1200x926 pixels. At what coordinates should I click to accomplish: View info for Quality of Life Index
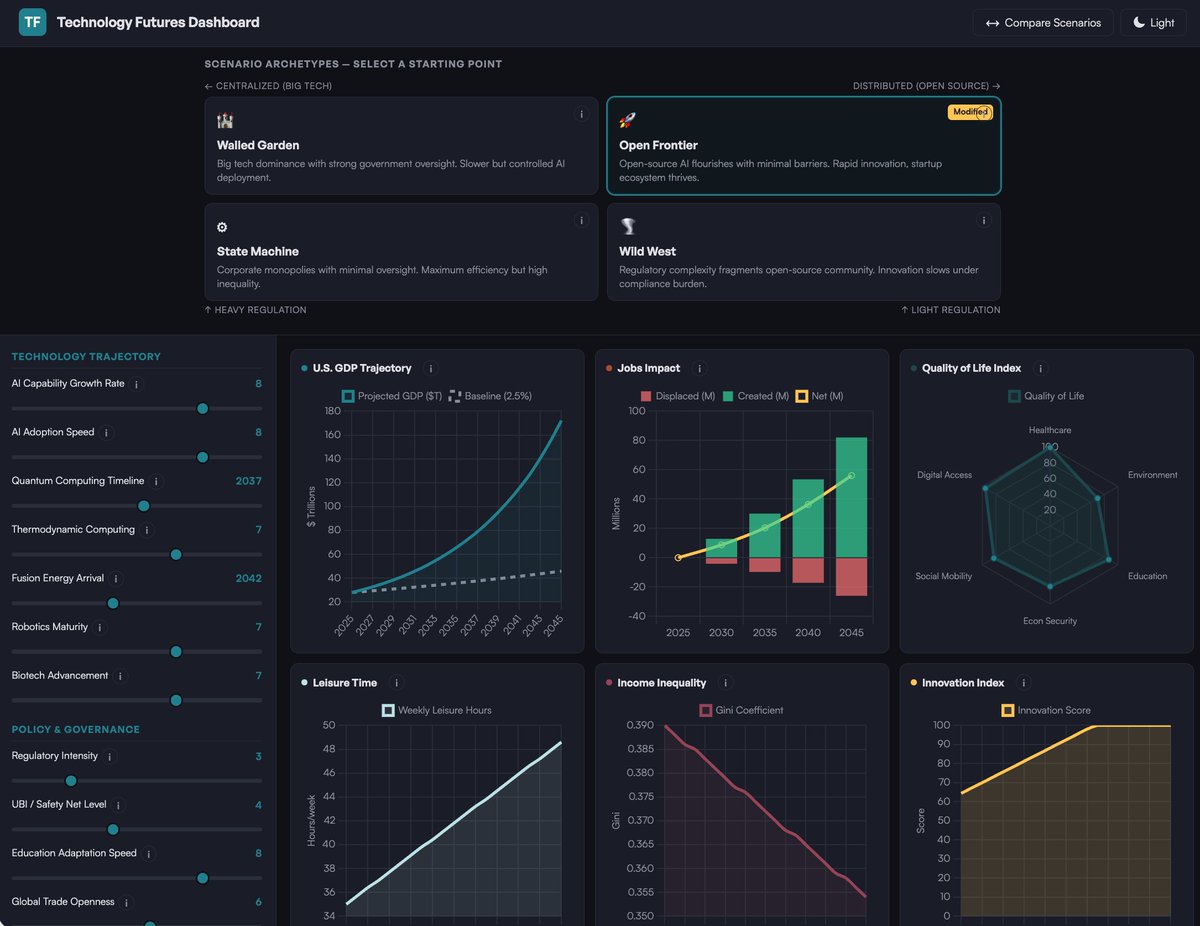pos(1041,369)
